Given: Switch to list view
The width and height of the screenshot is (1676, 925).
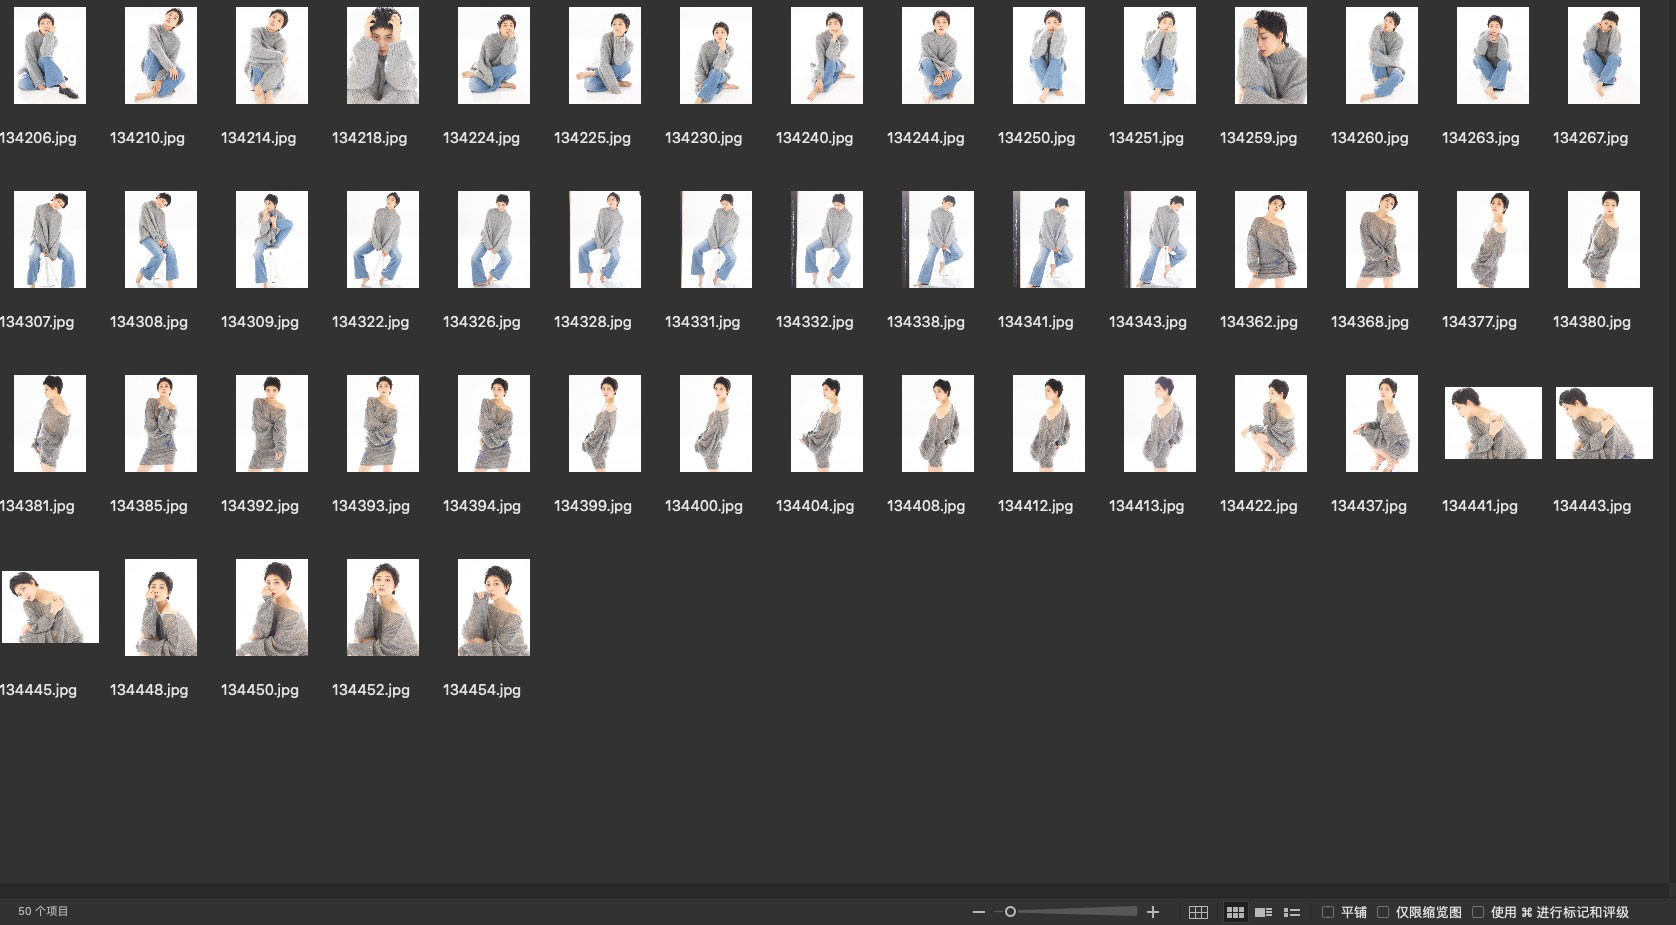Looking at the screenshot, I should [1292, 912].
